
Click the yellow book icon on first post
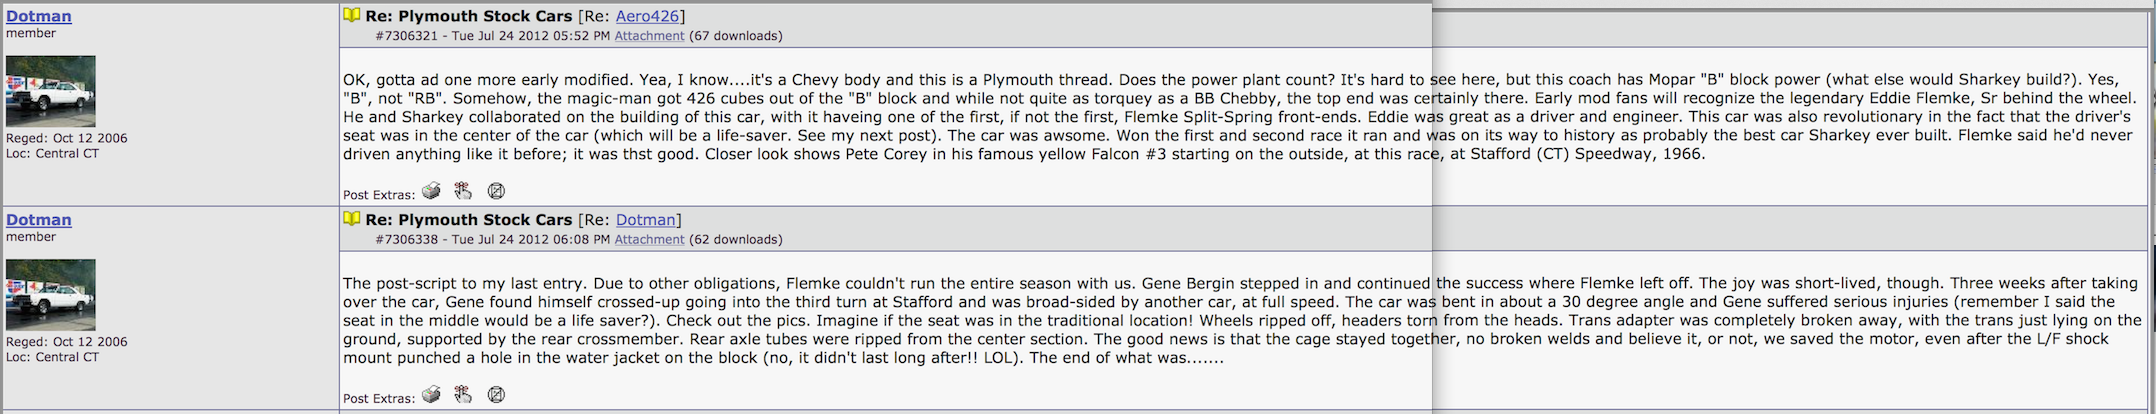(x=352, y=15)
